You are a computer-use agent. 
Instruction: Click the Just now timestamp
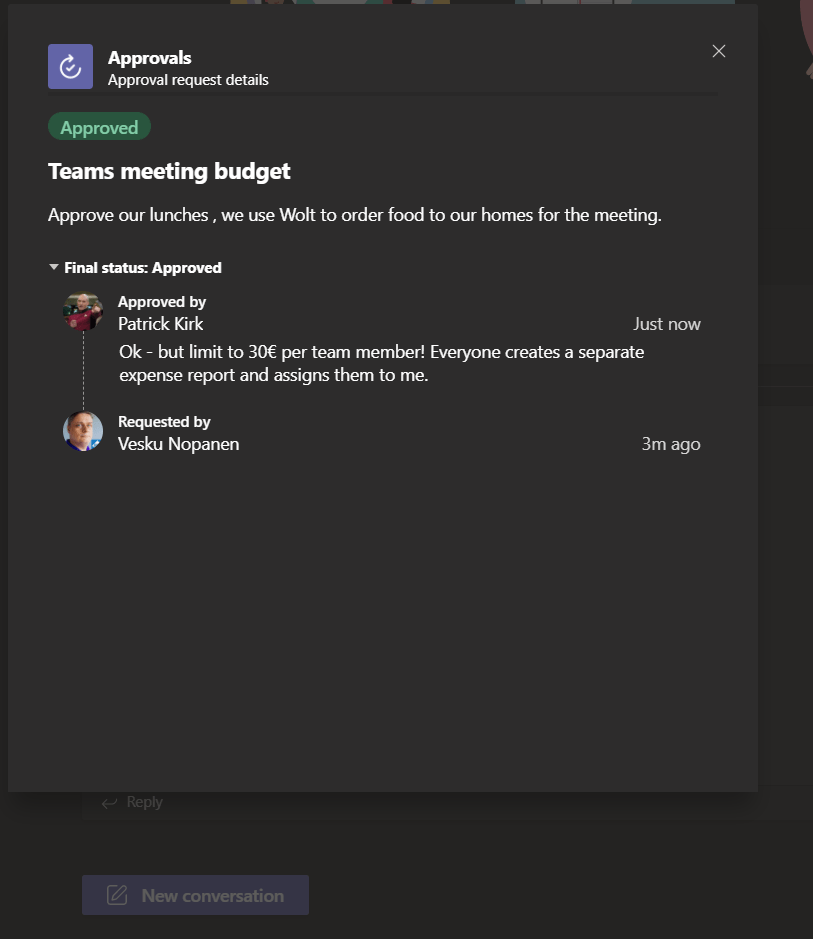(666, 324)
